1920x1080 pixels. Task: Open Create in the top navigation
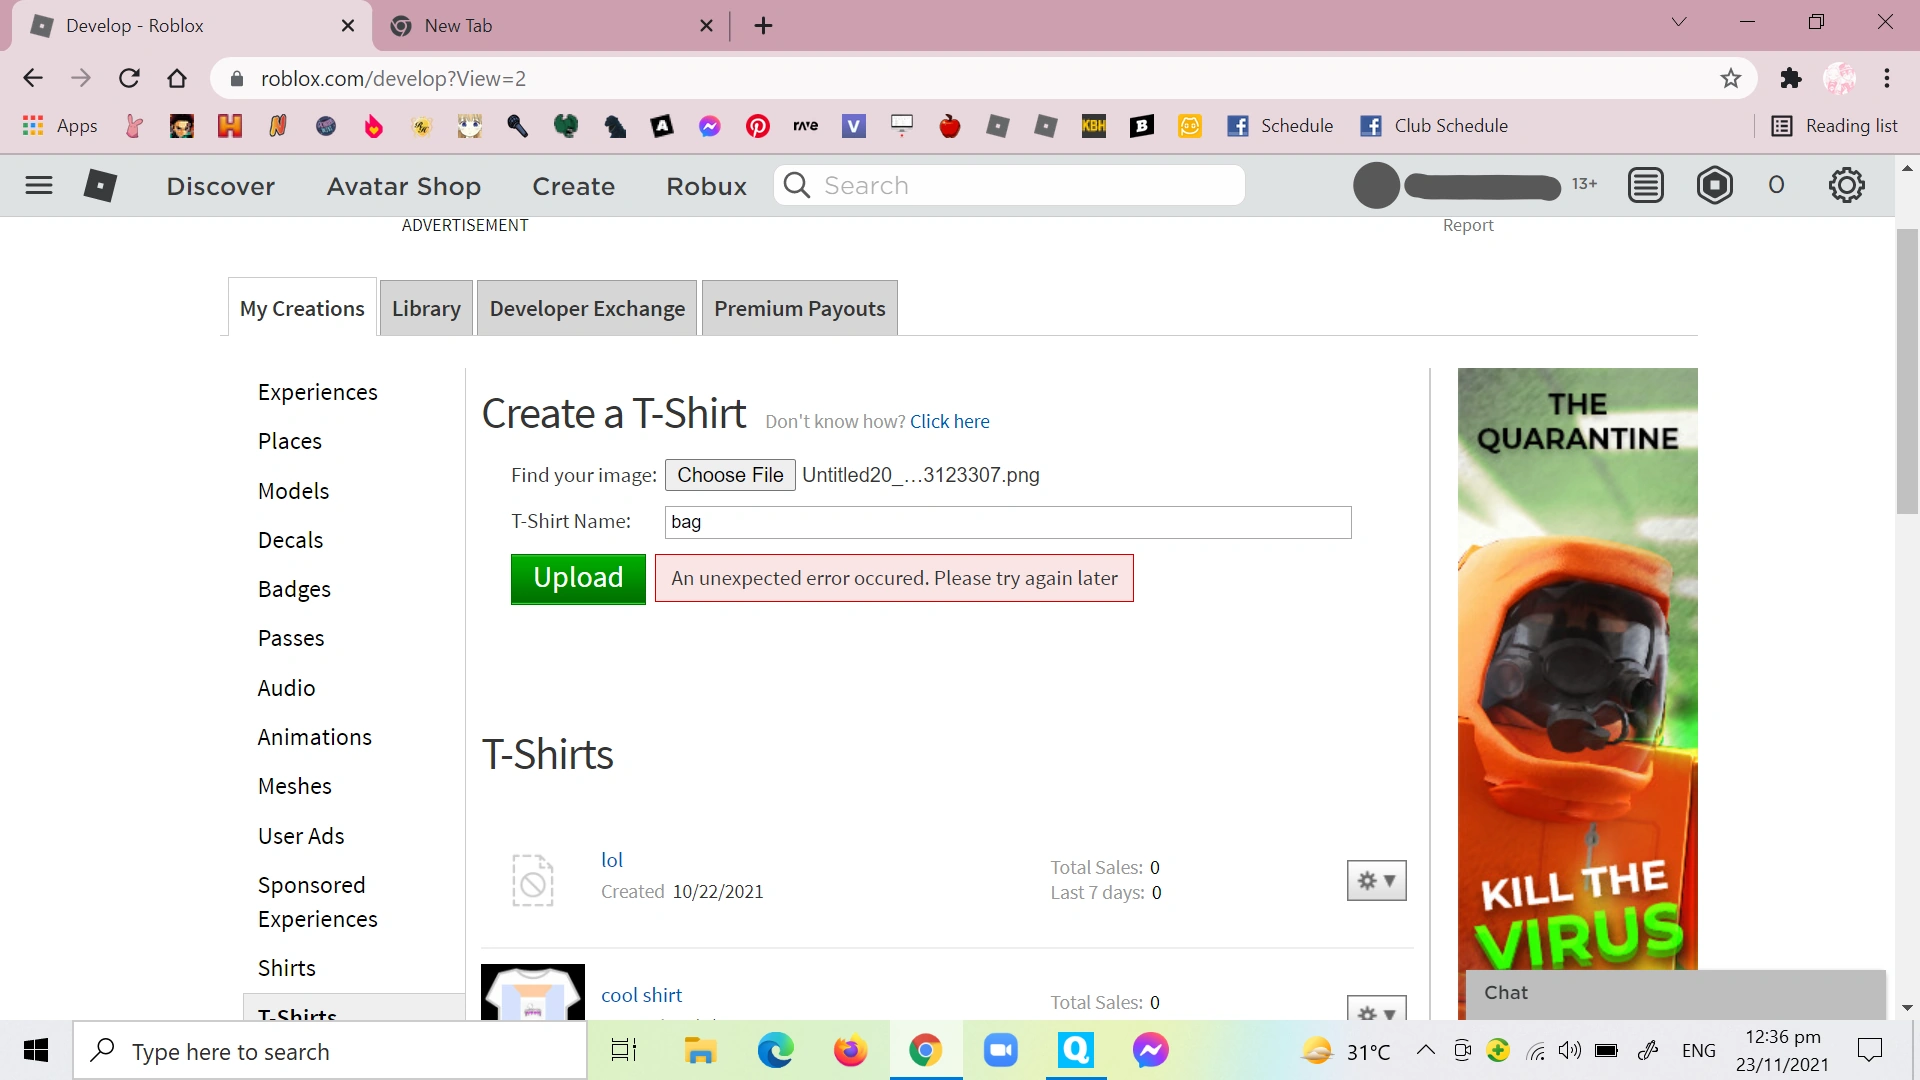click(573, 186)
